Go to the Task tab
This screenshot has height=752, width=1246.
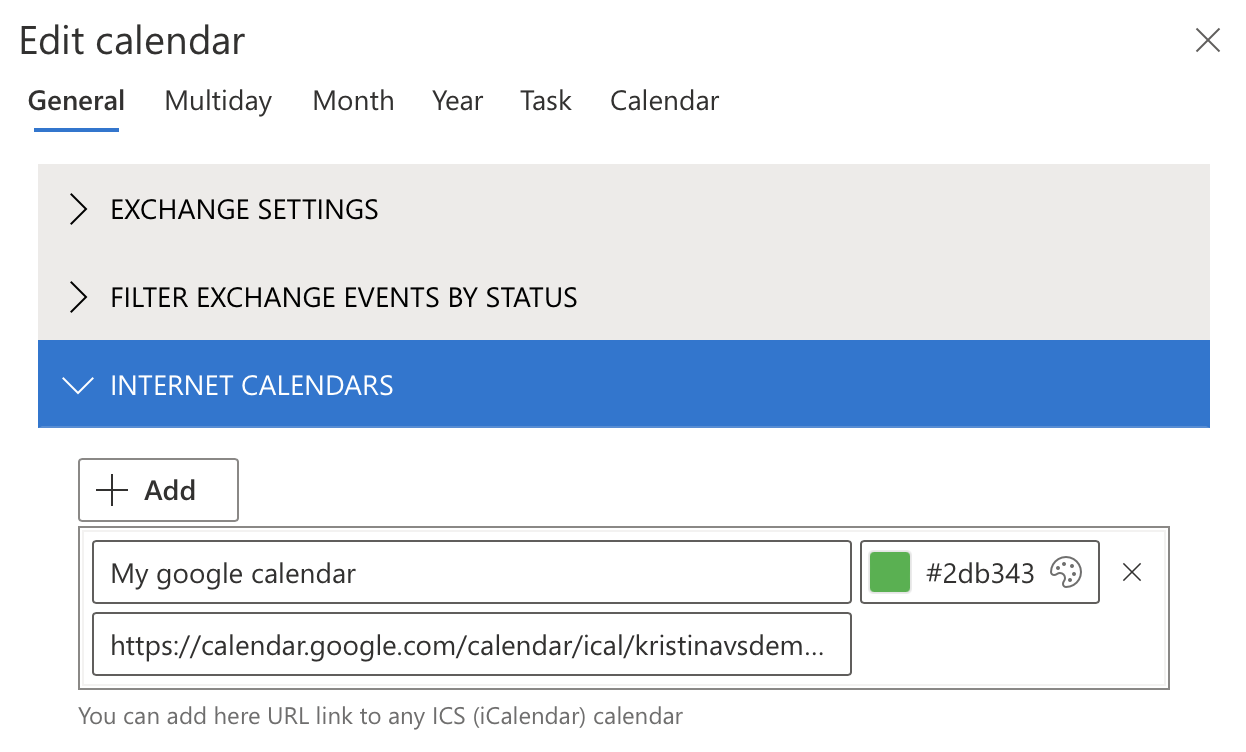click(x=546, y=101)
